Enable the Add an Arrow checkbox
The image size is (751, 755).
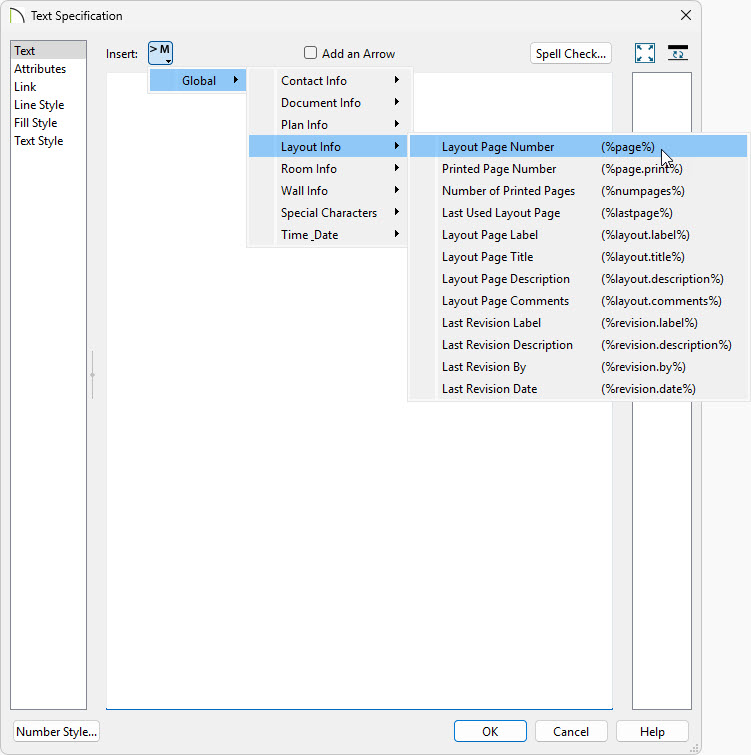[x=311, y=54]
